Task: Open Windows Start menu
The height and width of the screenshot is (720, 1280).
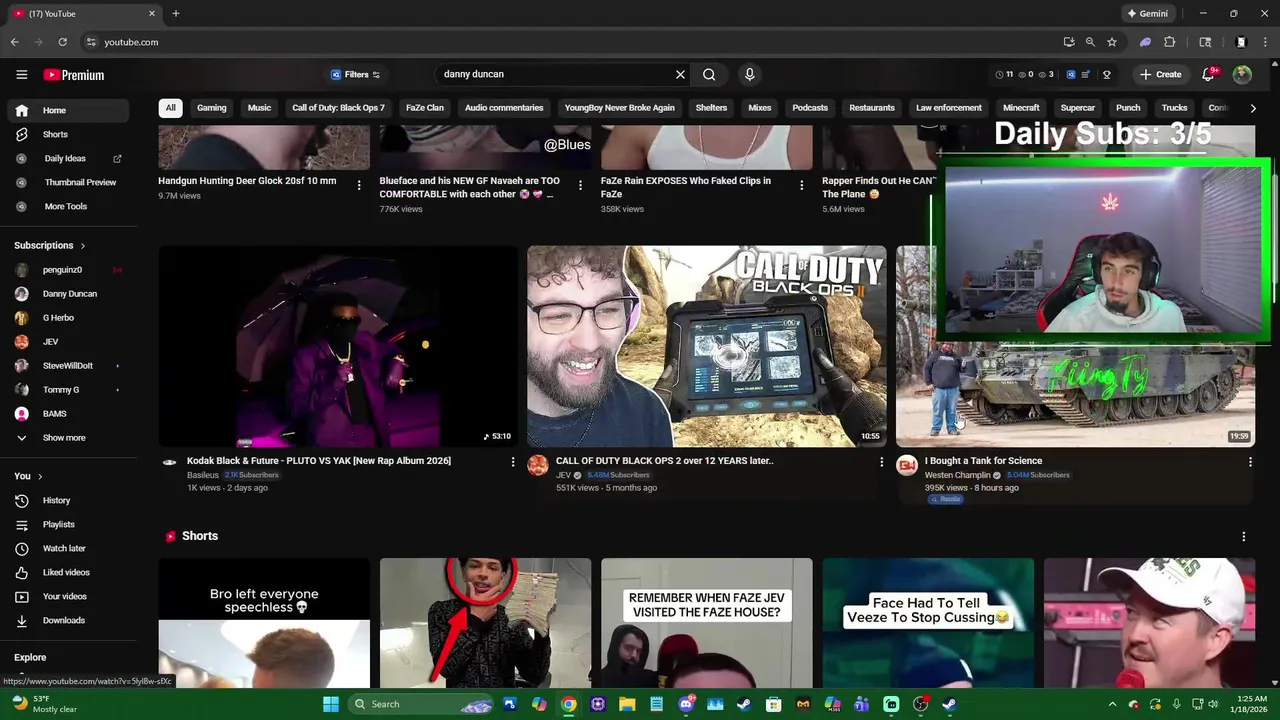Action: [x=330, y=704]
